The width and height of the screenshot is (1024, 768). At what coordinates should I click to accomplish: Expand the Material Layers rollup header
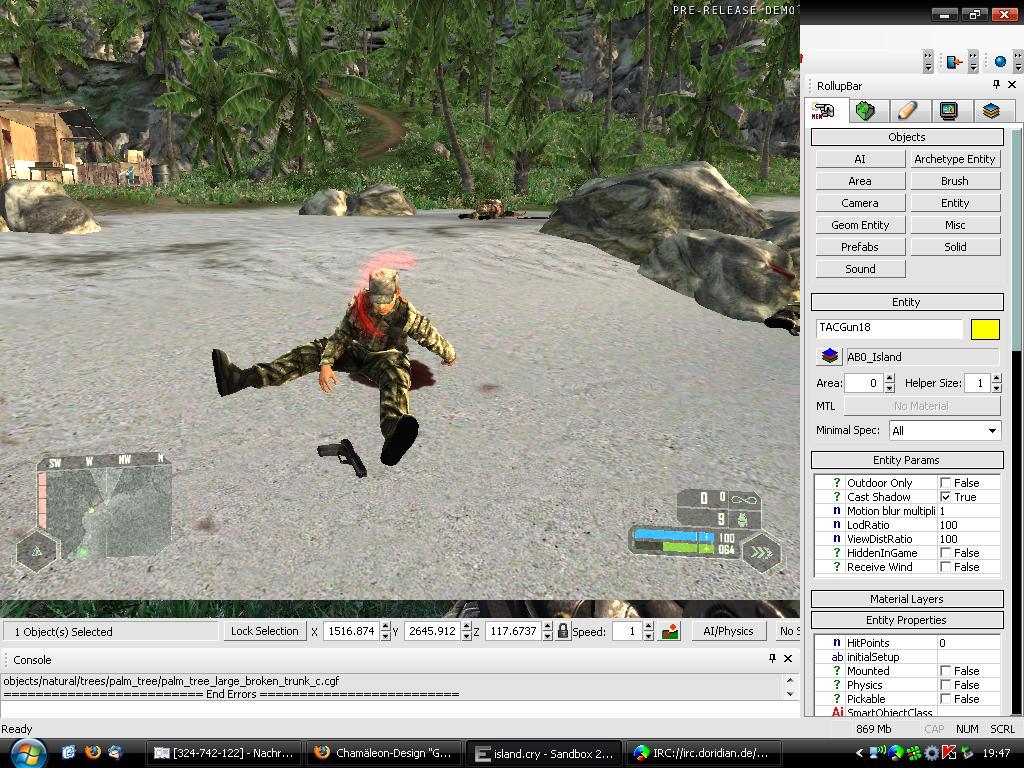coord(906,599)
